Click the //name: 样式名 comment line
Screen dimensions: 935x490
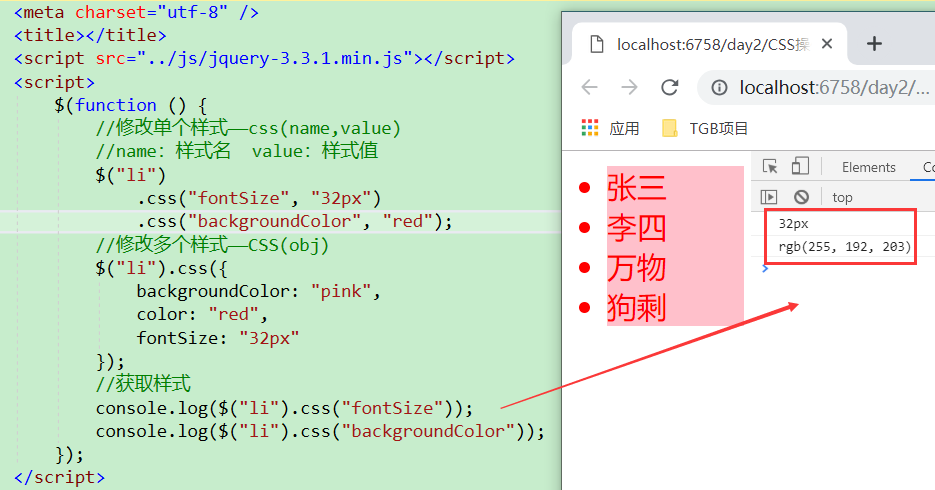click(237, 151)
